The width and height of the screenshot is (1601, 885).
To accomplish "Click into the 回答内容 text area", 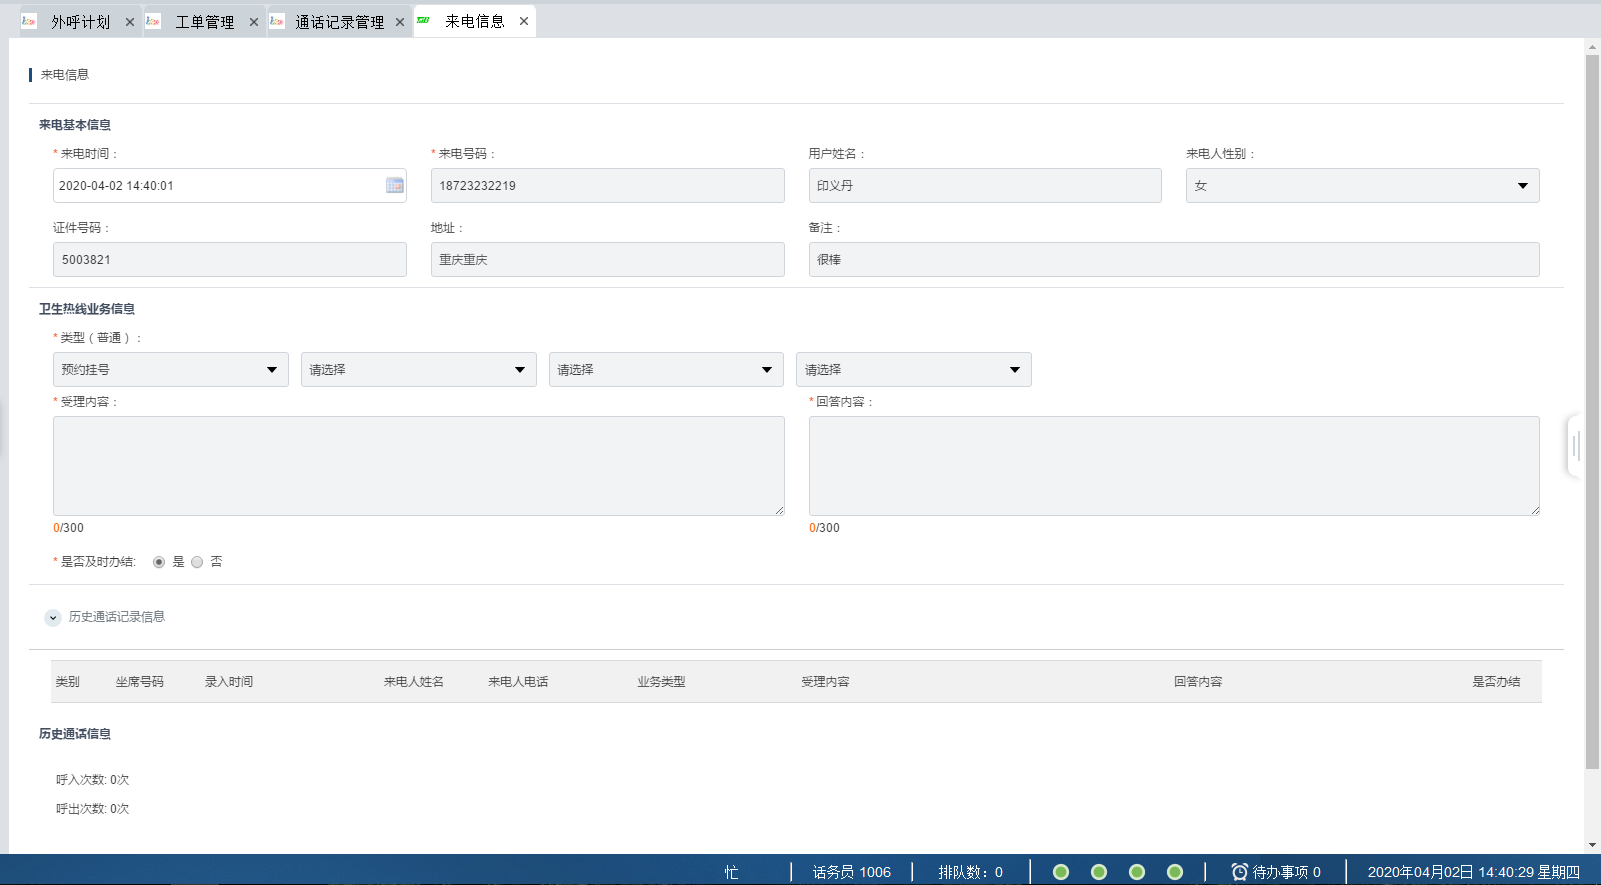I will (x=1174, y=466).
